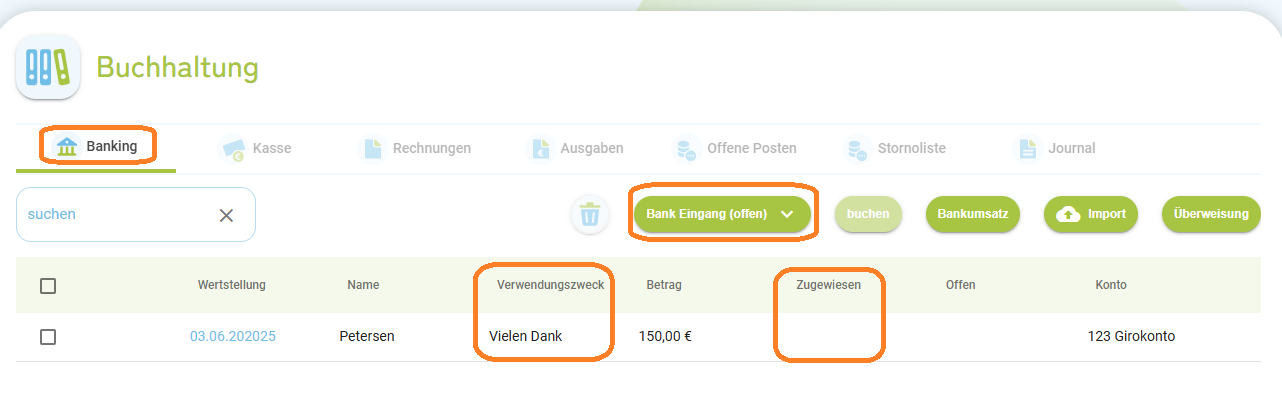
Task: Click the Journal page icon
Action: (1027, 148)
